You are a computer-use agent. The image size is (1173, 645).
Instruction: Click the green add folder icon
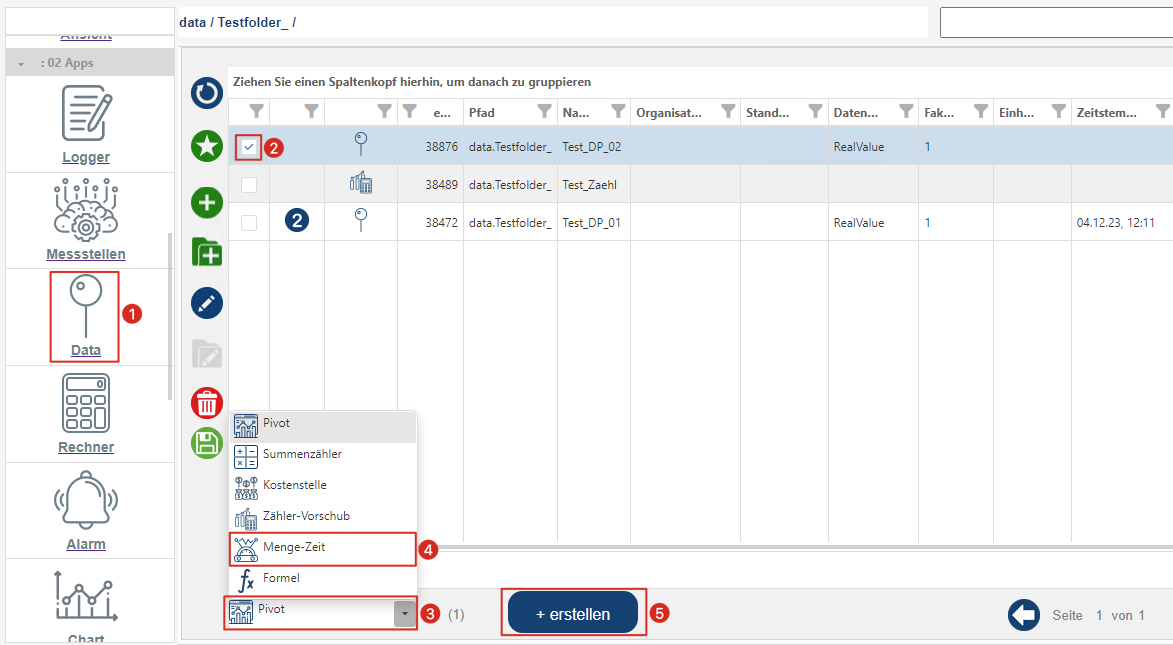[x=207, y=251]
